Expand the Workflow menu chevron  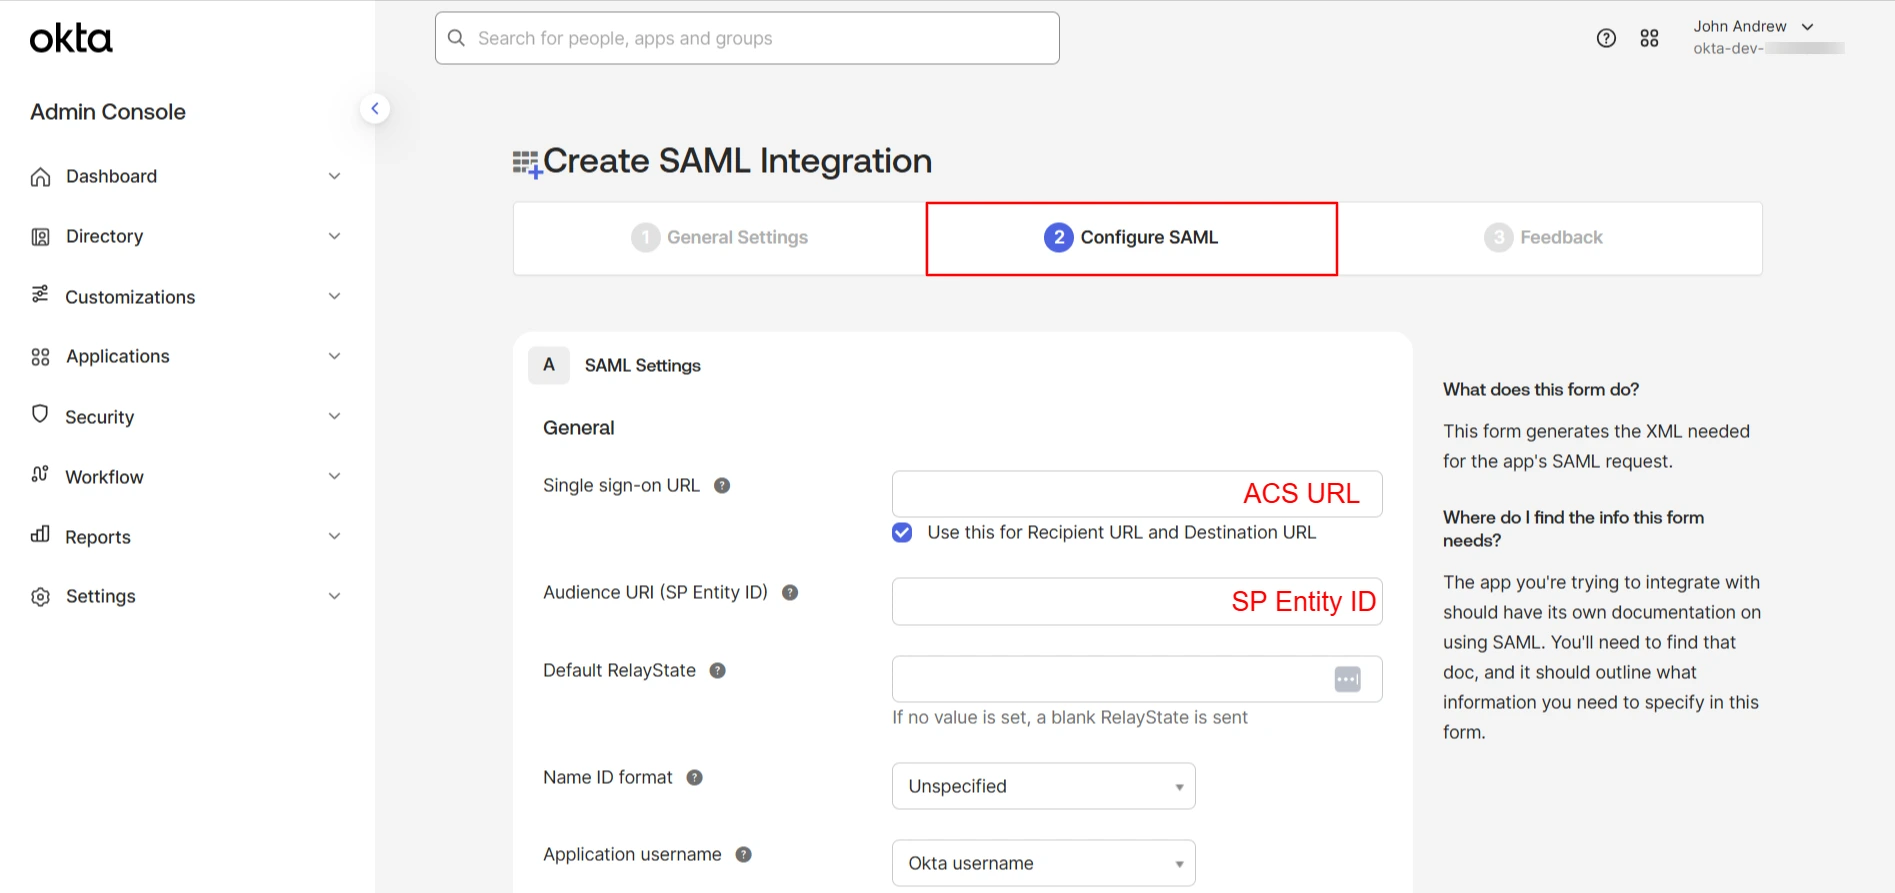(x=335, y=476)
